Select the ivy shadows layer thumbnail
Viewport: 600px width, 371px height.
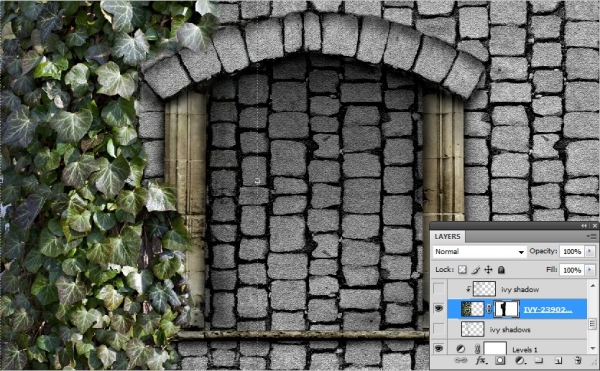point(473,329)
